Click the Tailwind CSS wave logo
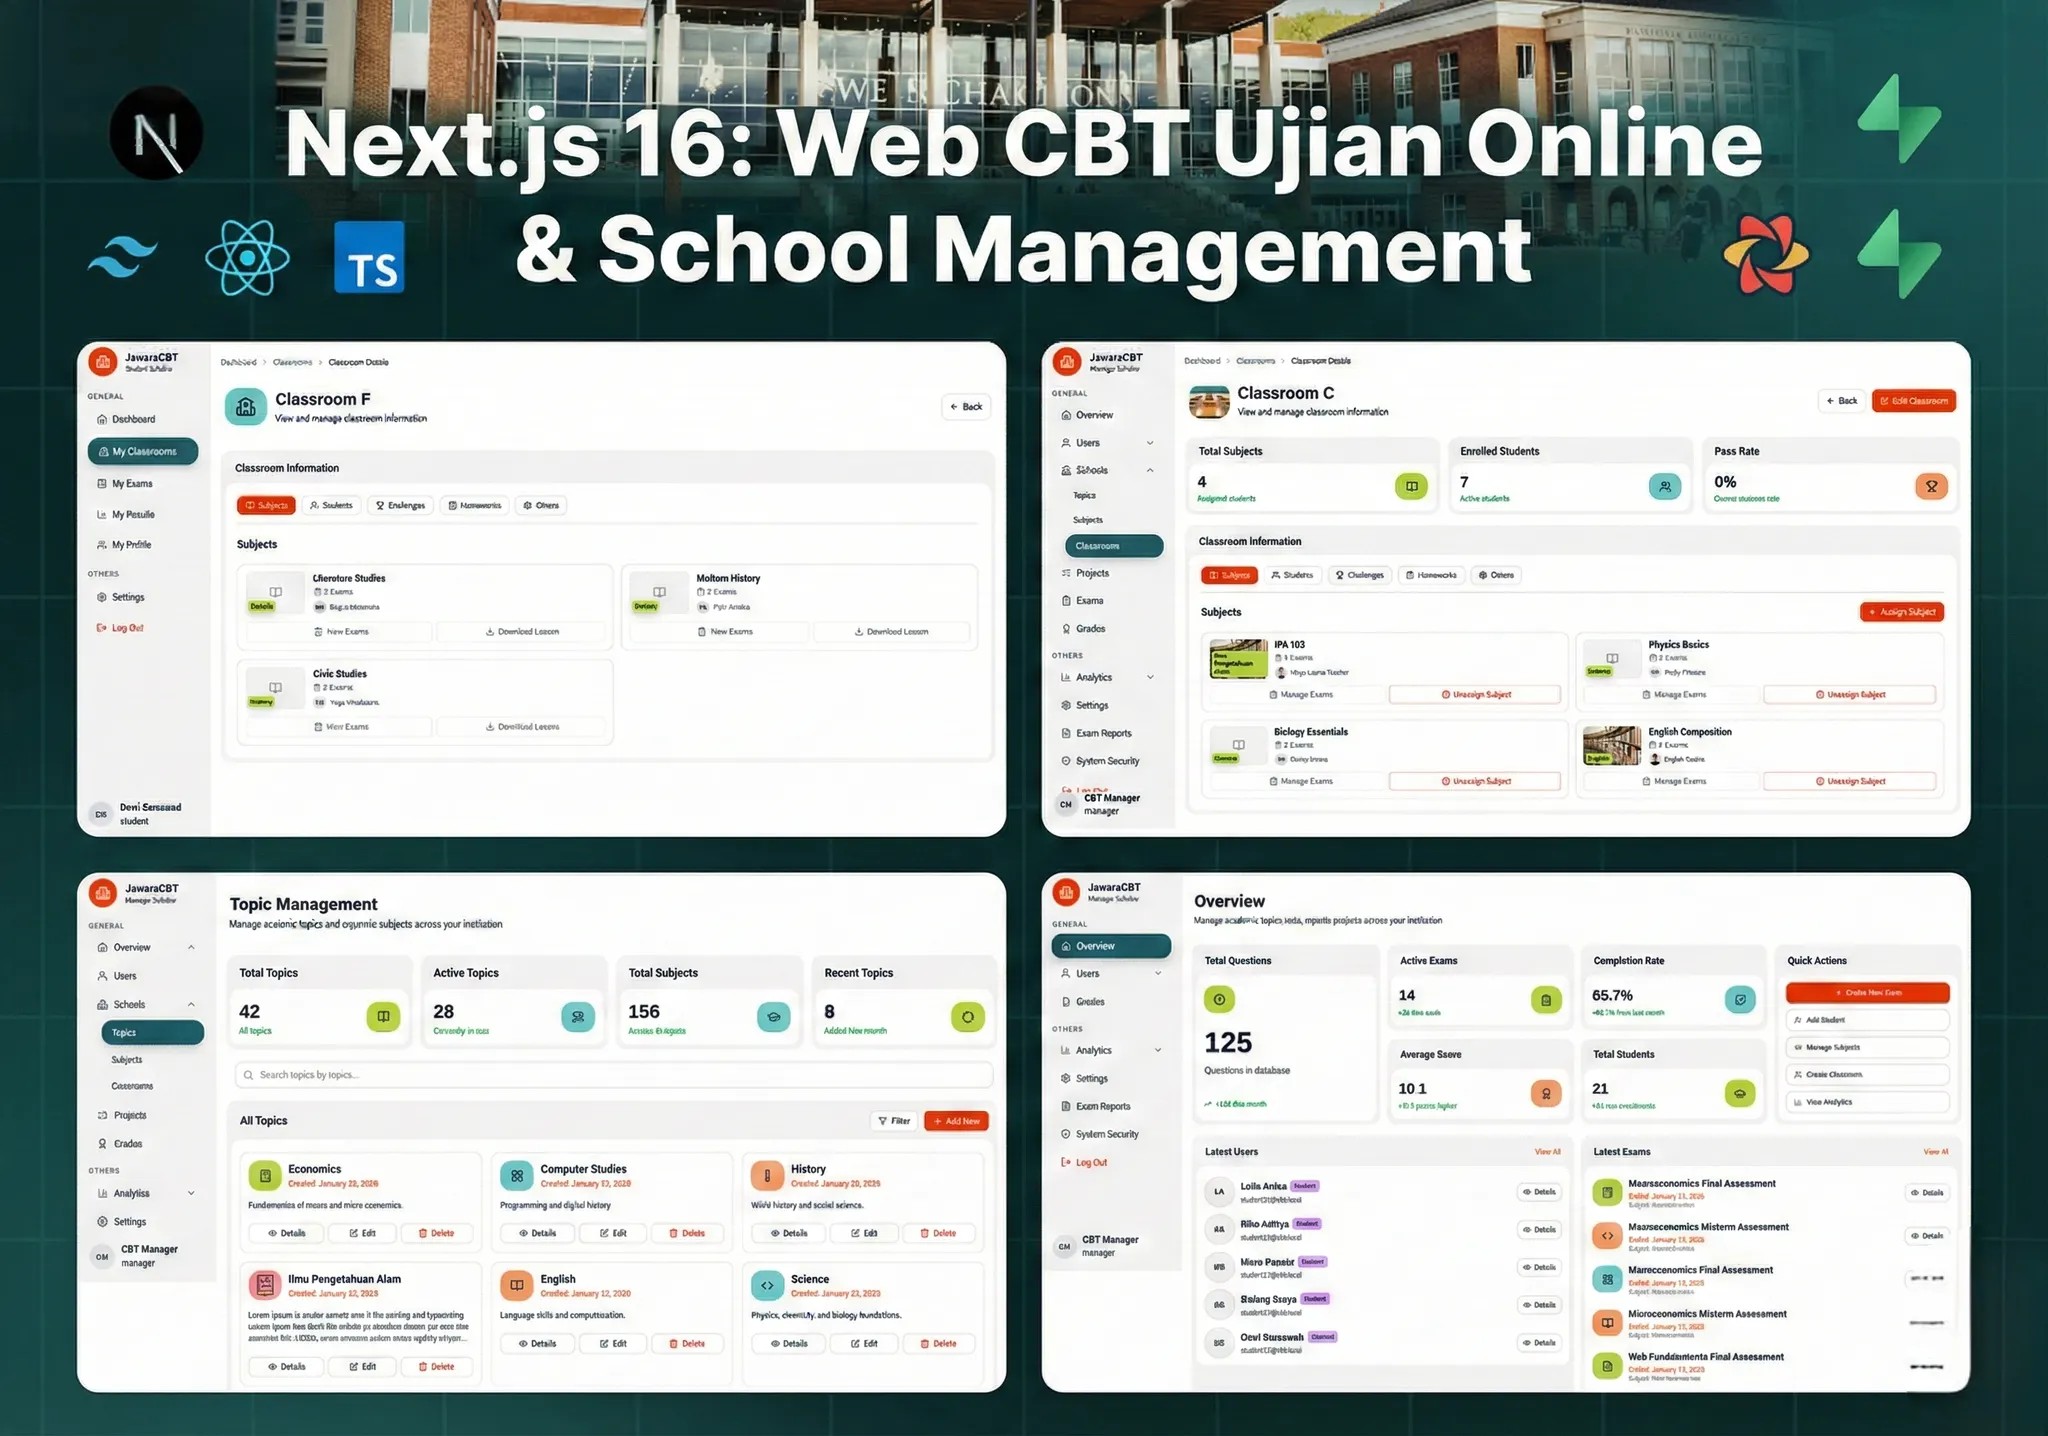The image size is (2048, 1436). (123, 258)
